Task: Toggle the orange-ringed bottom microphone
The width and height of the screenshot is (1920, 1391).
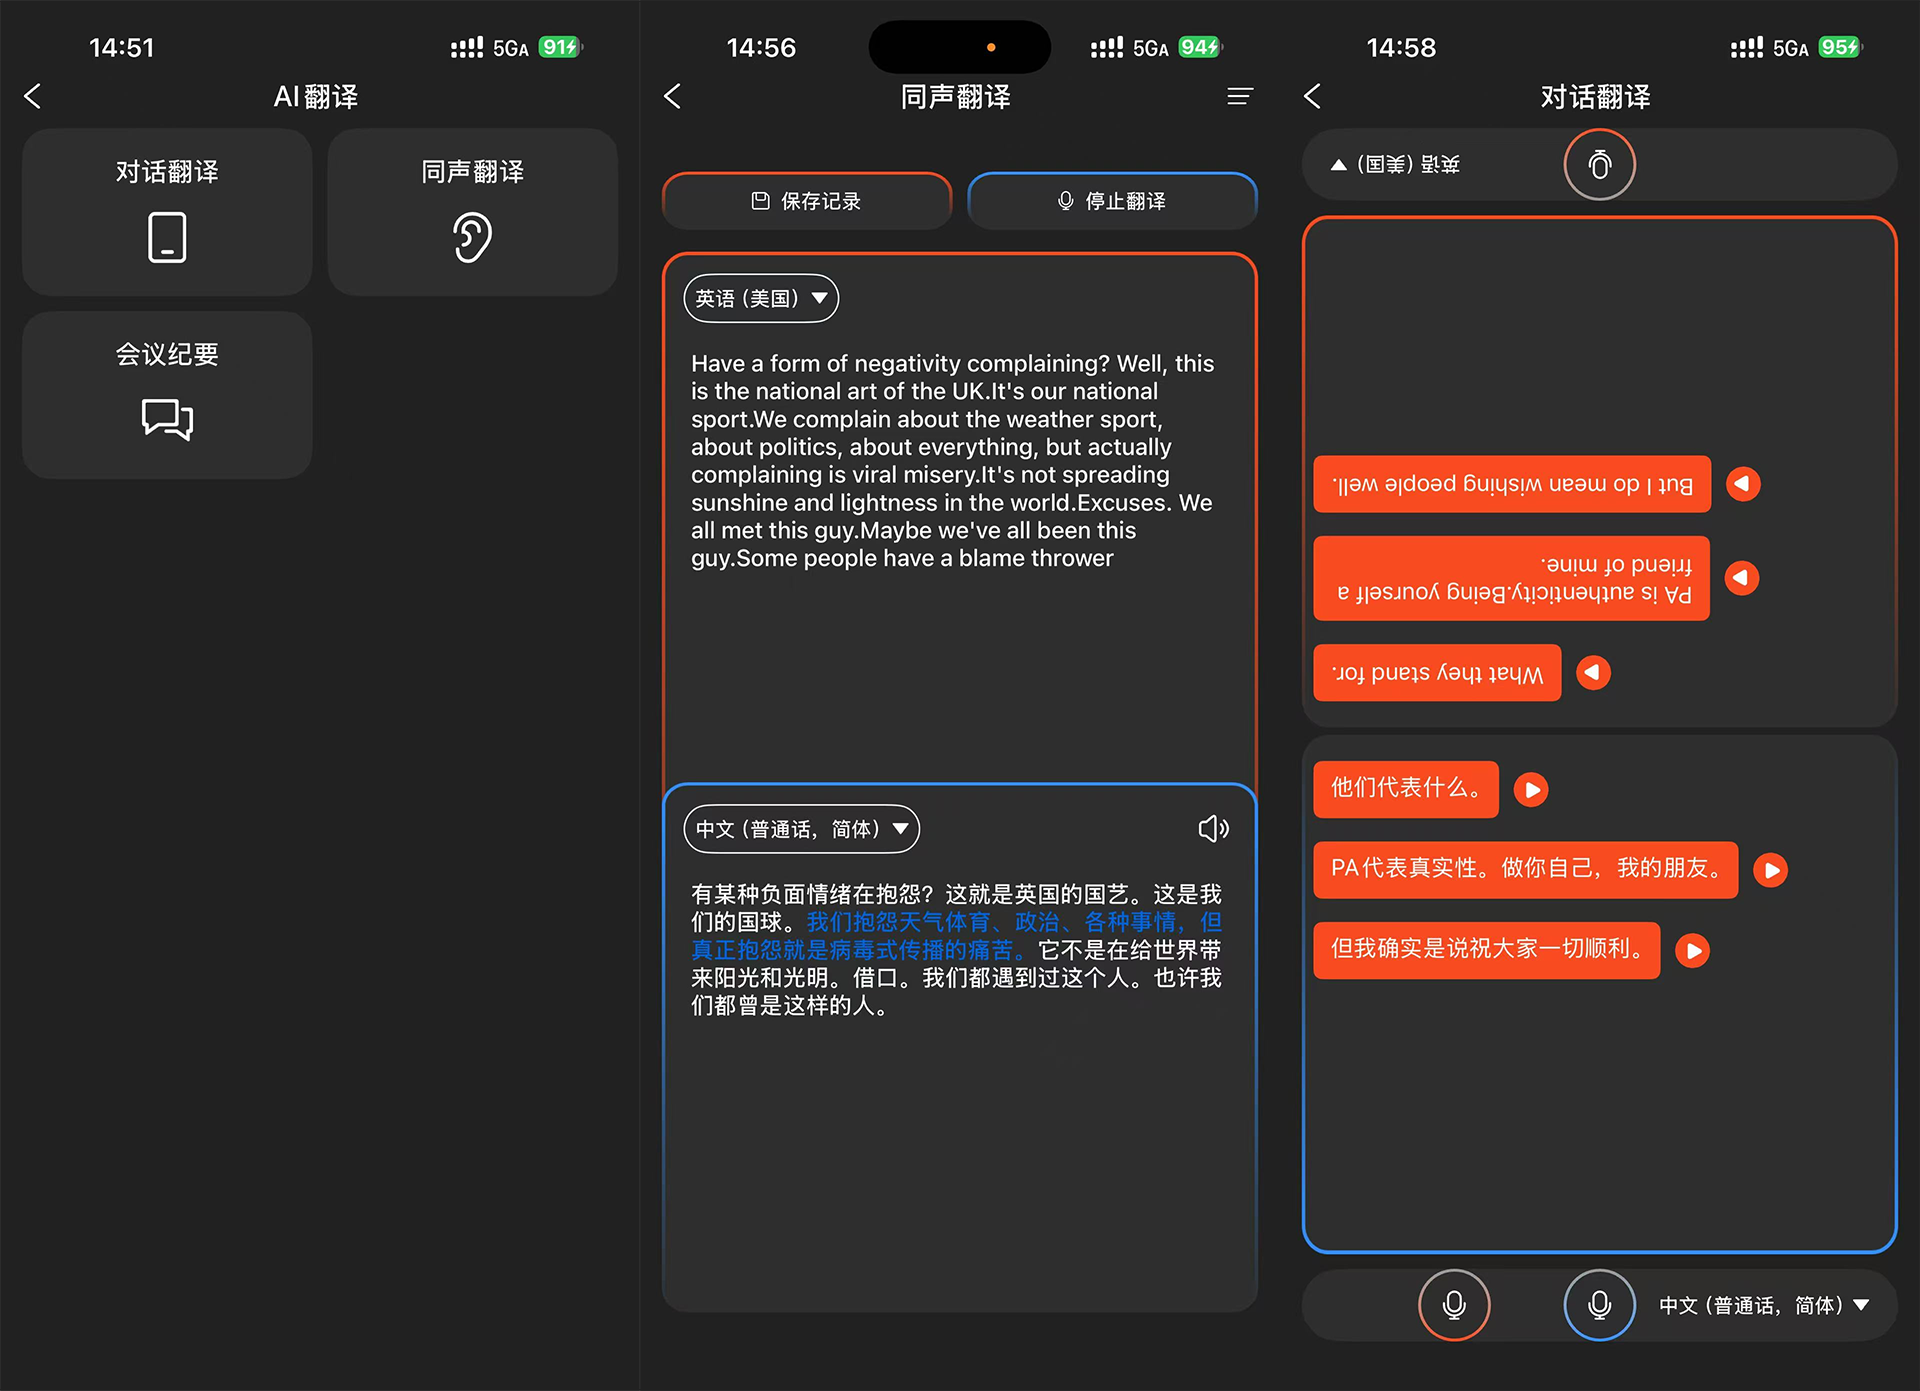Action: point(1454,1304)
